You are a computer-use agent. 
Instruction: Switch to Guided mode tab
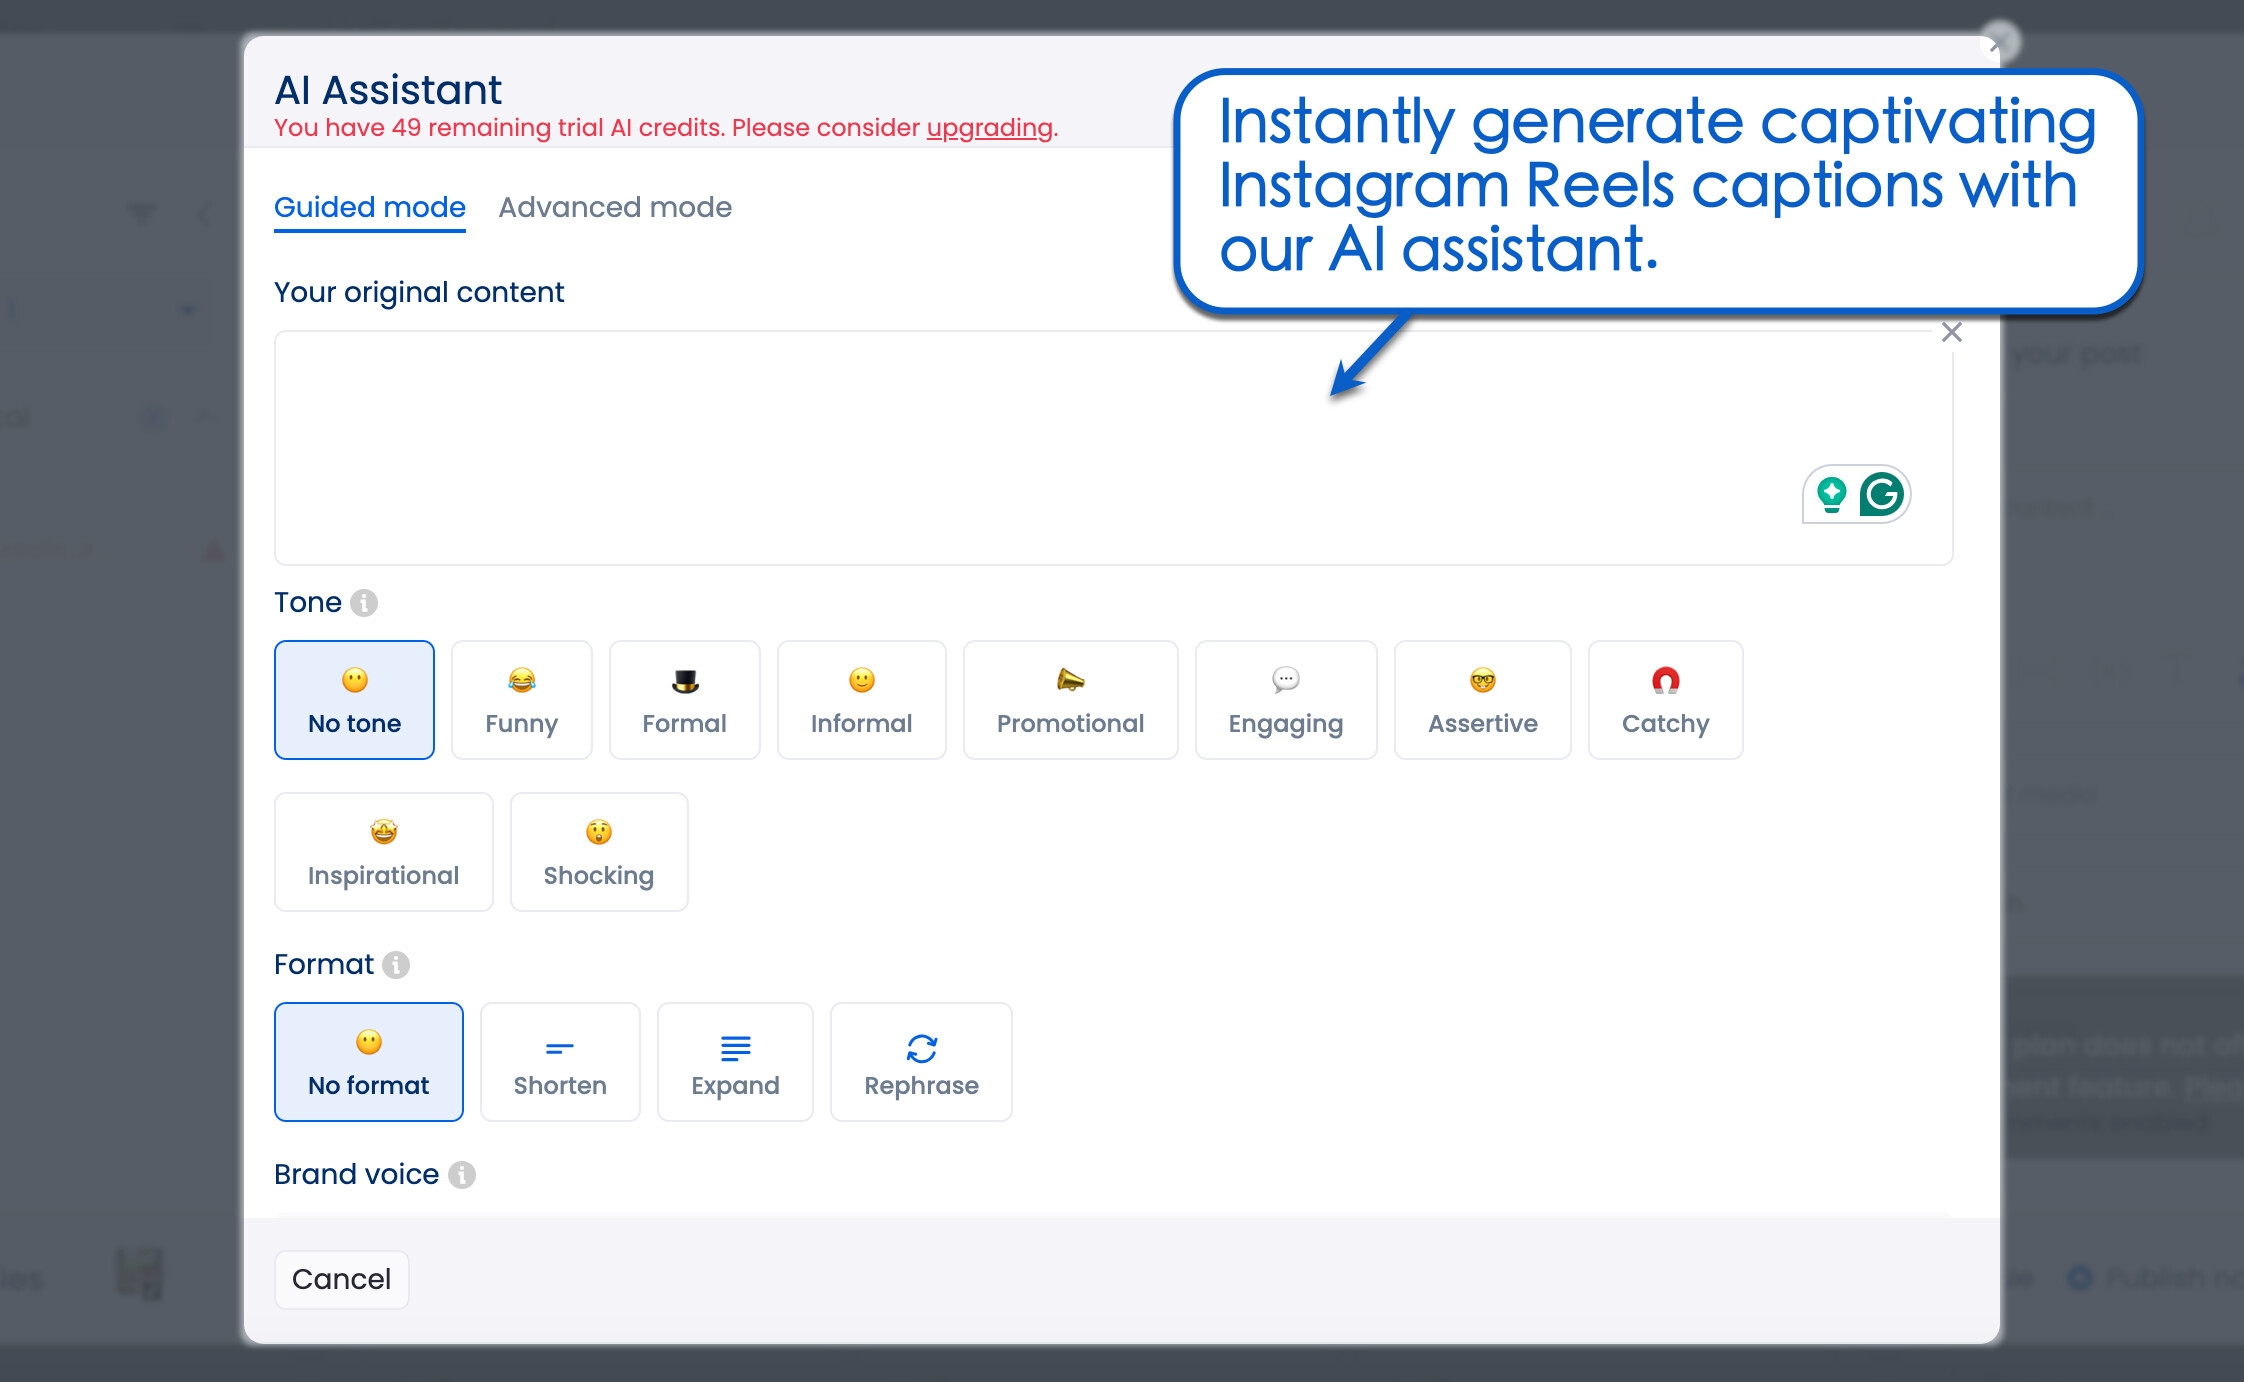370,207
